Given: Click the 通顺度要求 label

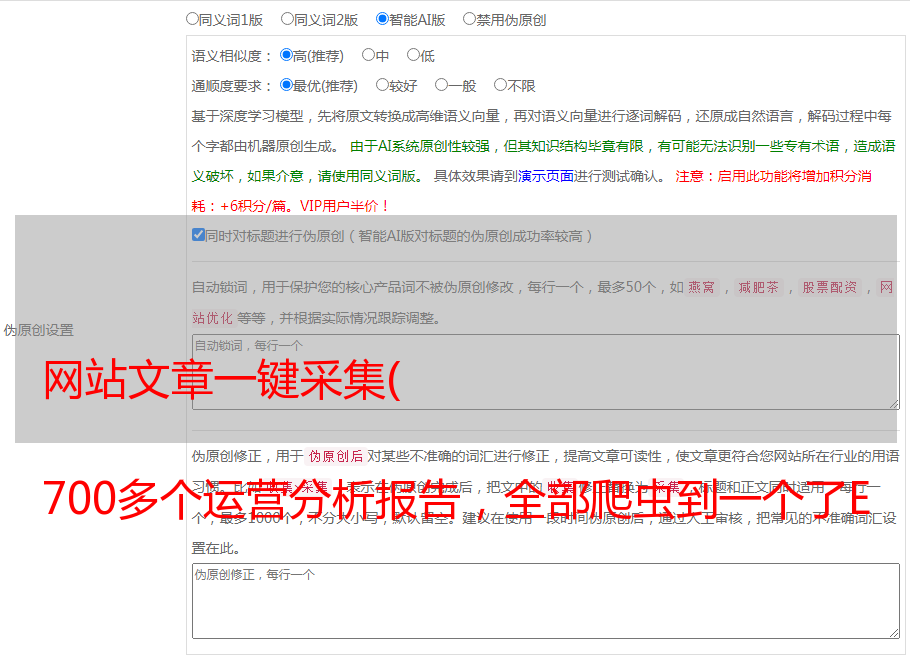Looking at the screenshot, I should (232, 87).
